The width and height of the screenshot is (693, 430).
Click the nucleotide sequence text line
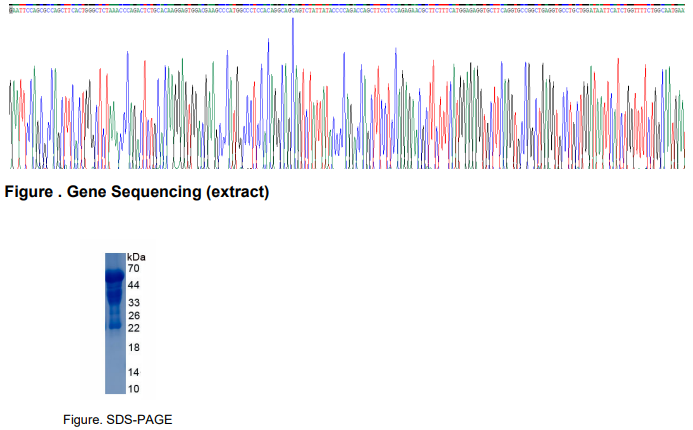[347, 10]
